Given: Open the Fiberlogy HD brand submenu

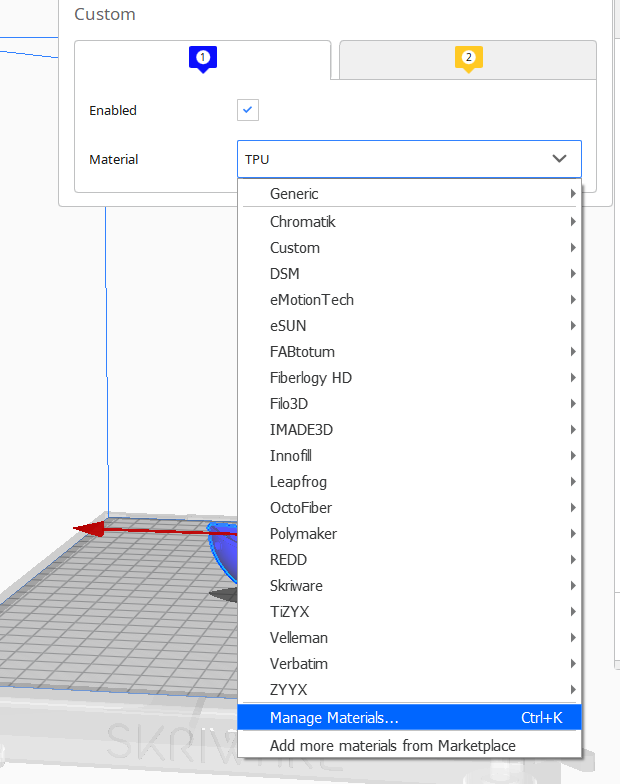Looking at the screenshot, I should (x=409, y=378).
